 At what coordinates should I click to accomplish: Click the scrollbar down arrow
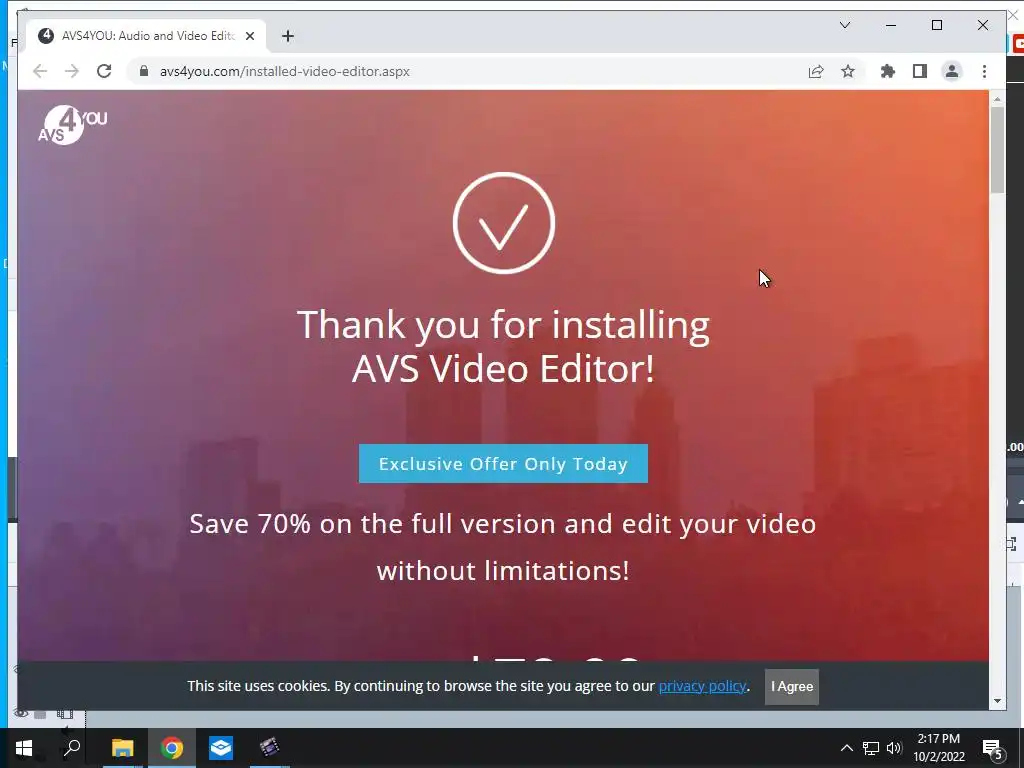pos(997,701)
